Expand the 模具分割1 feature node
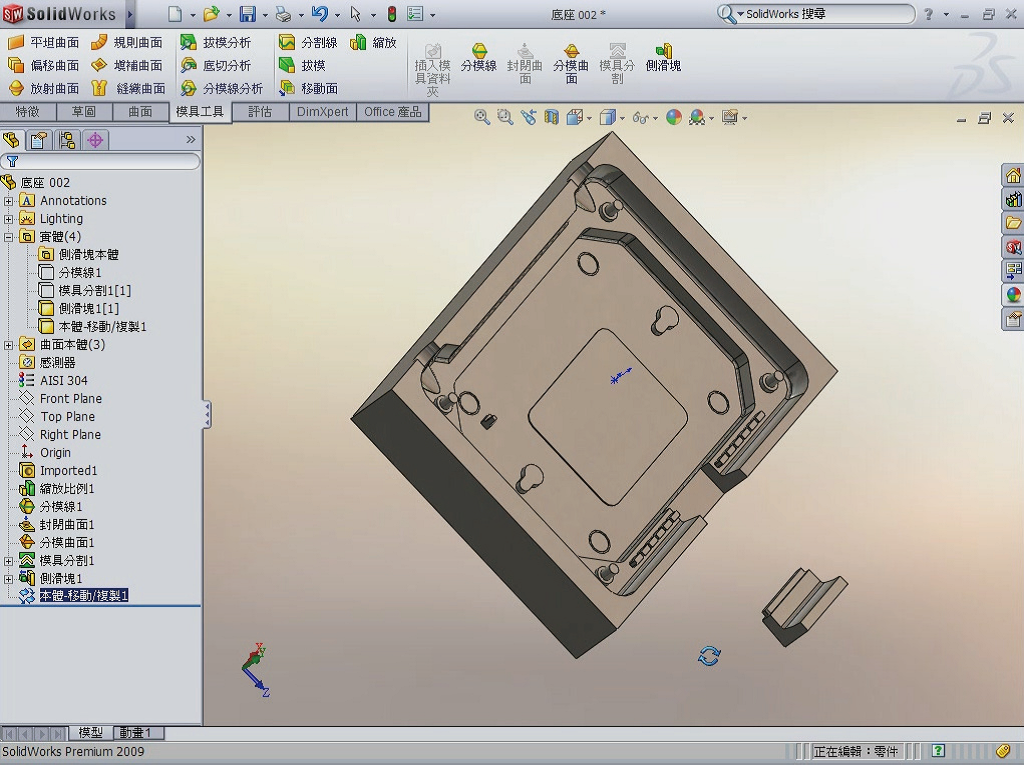This screenshot has height=765, width=1024. (8, 561)
